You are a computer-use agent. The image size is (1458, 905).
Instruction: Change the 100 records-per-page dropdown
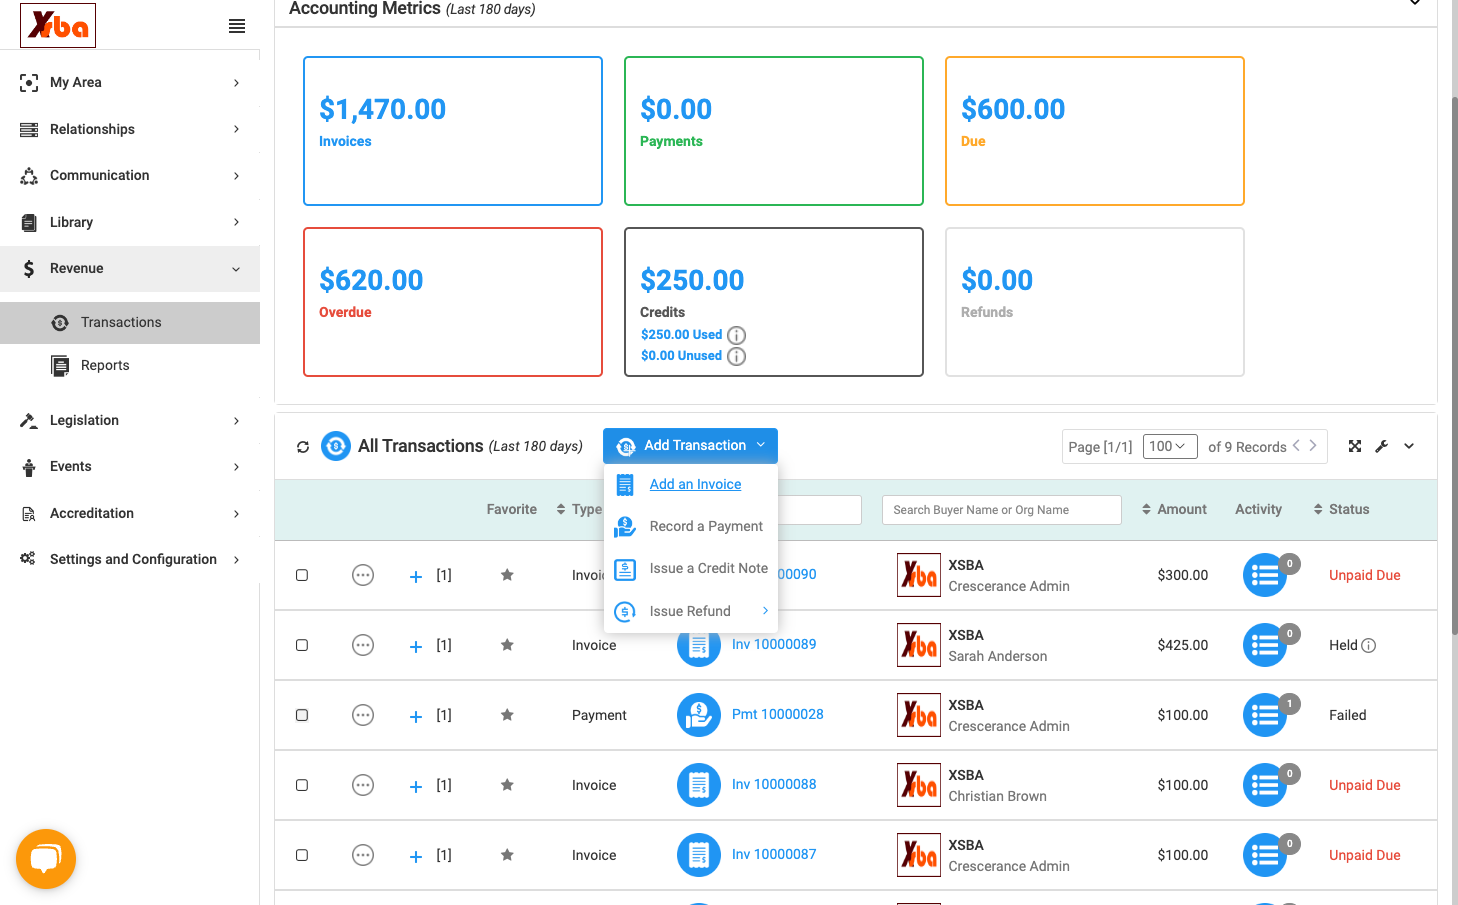tap(1170, 446)
